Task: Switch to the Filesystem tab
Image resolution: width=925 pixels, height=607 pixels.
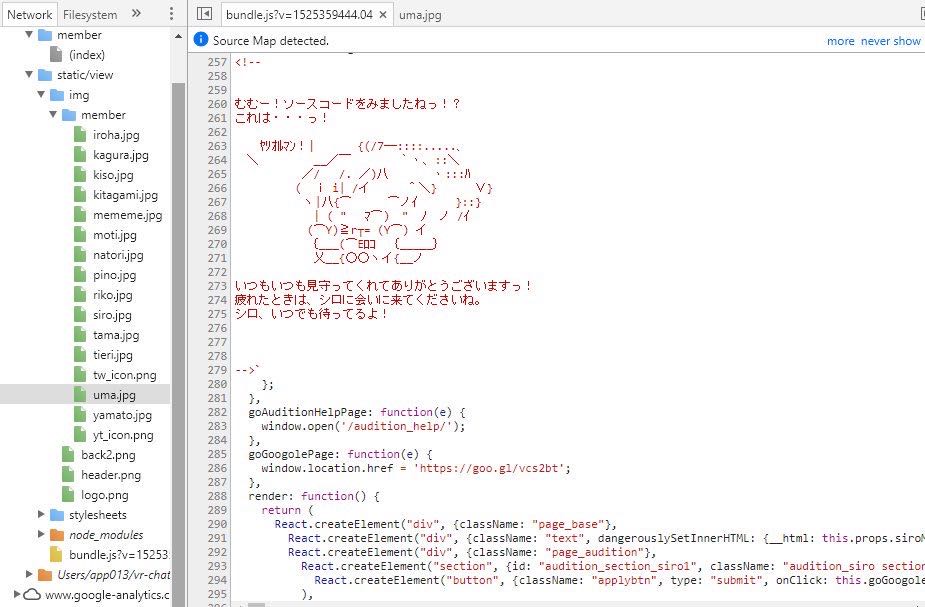Action: tap(90, 14)
